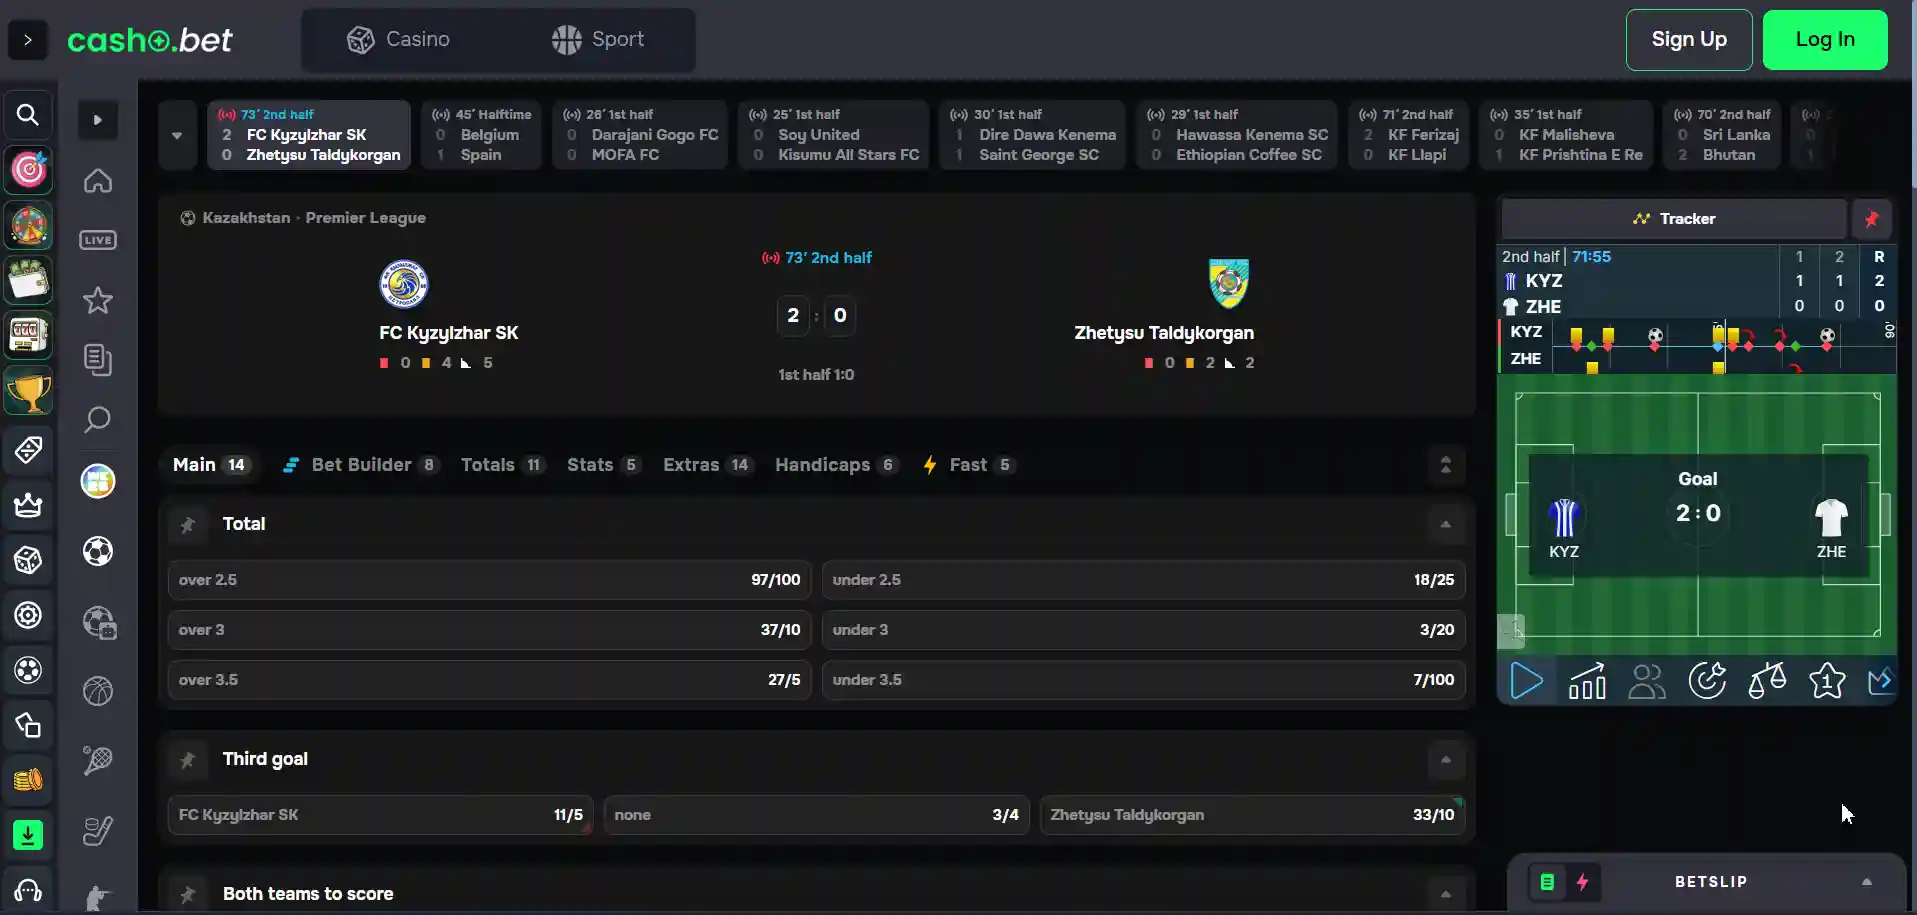Pin the tracker panel

(1871, 219)
